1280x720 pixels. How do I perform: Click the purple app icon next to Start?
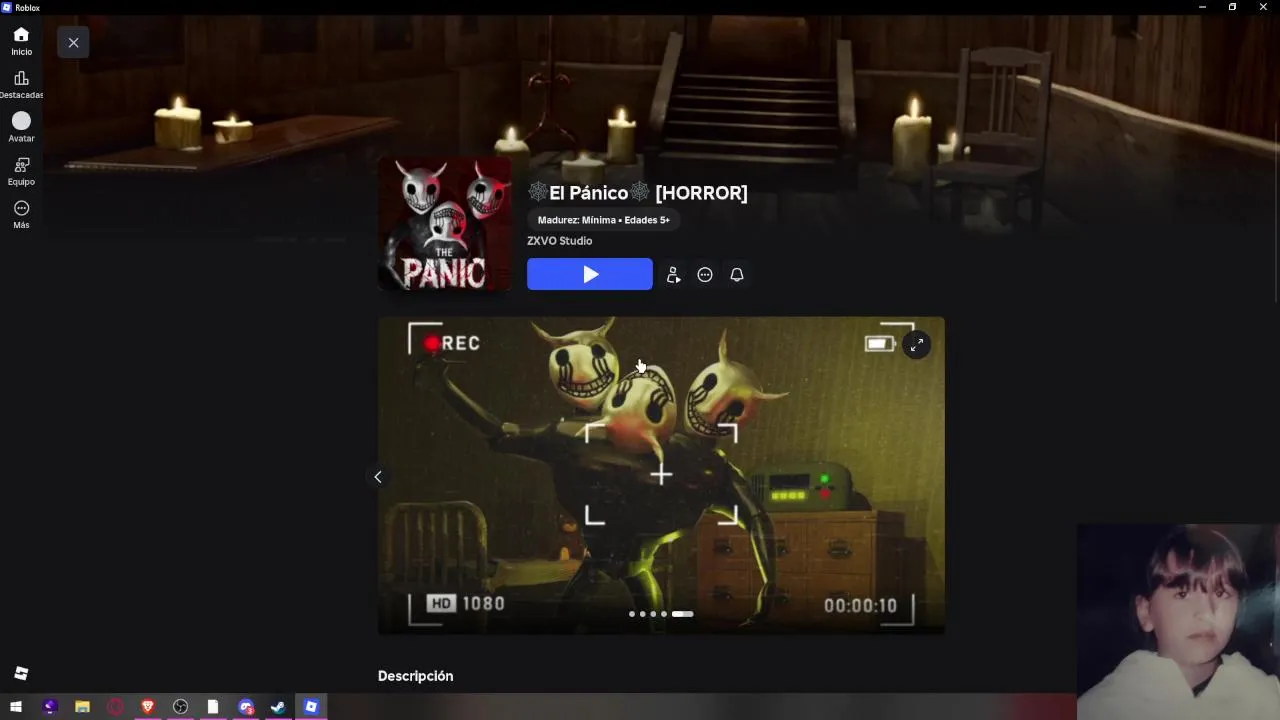50,707
